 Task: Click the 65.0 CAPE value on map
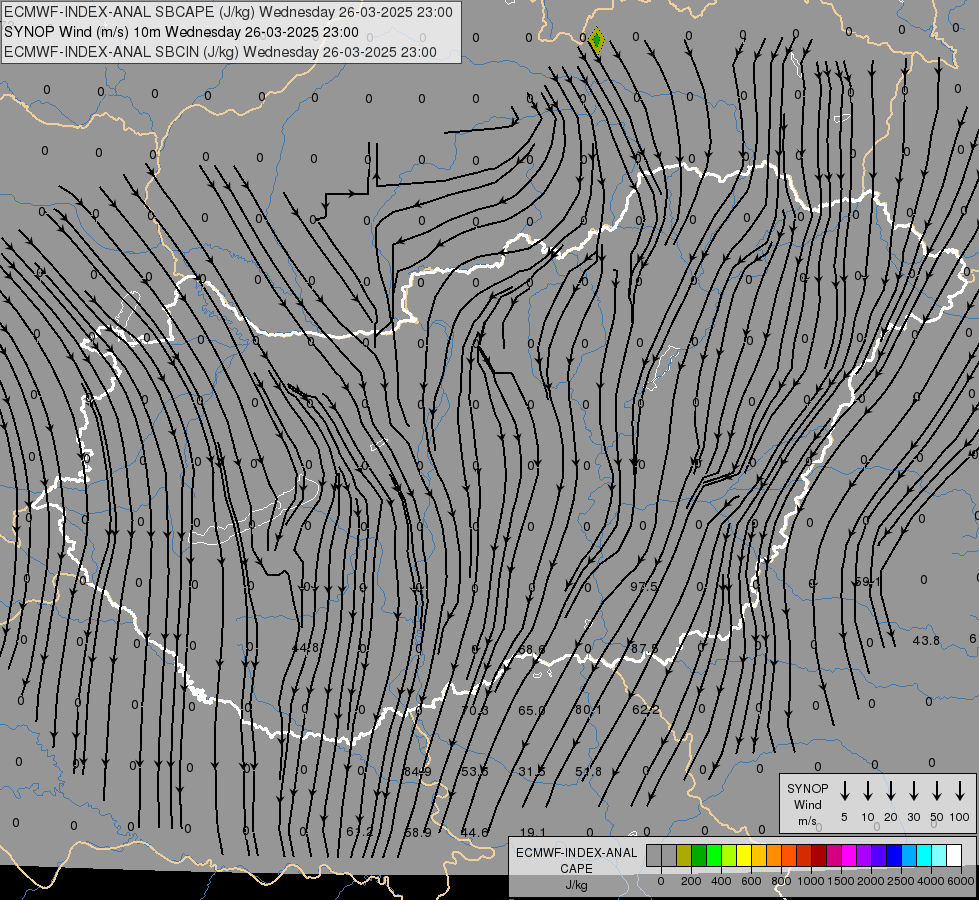point(531,710)
